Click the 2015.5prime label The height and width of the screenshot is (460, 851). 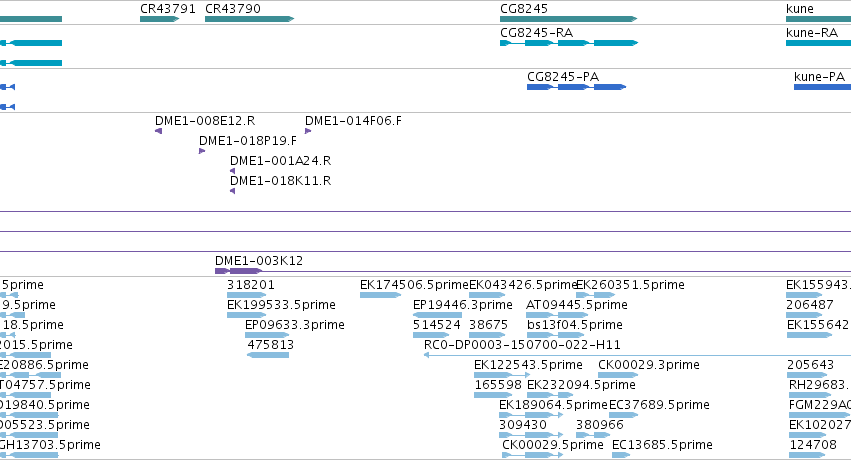[x=36, y=345]
